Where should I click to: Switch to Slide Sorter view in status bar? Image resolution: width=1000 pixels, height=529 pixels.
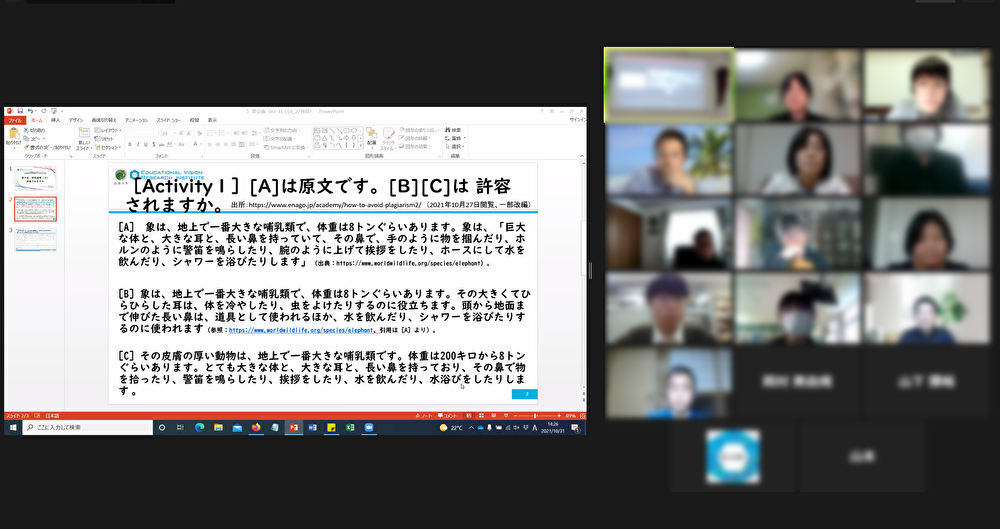pos(482,415)
